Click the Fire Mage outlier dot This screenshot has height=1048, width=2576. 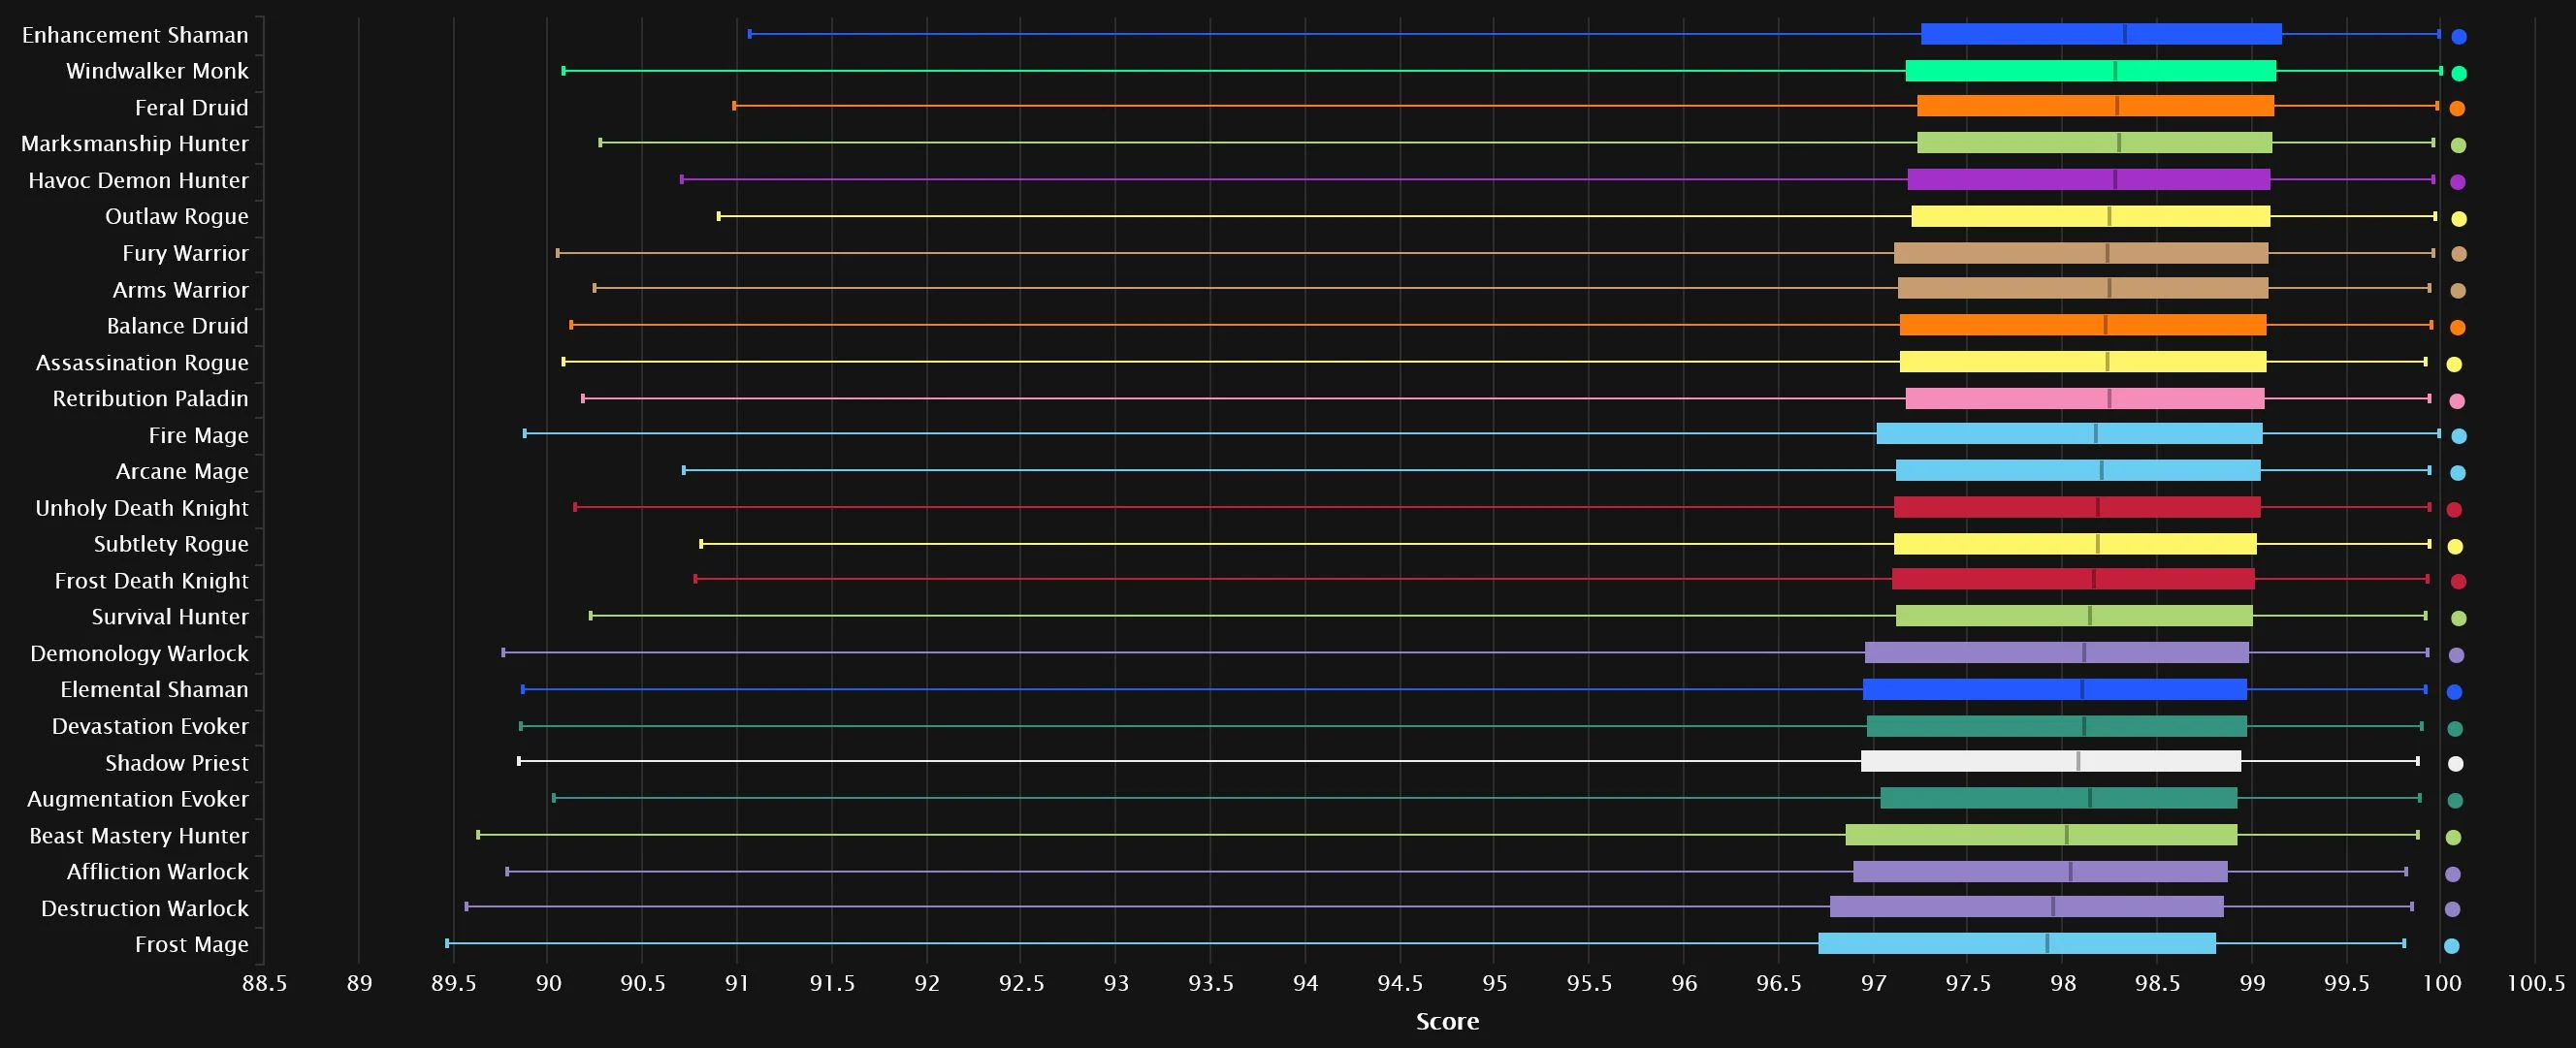tap(2459, 436)
